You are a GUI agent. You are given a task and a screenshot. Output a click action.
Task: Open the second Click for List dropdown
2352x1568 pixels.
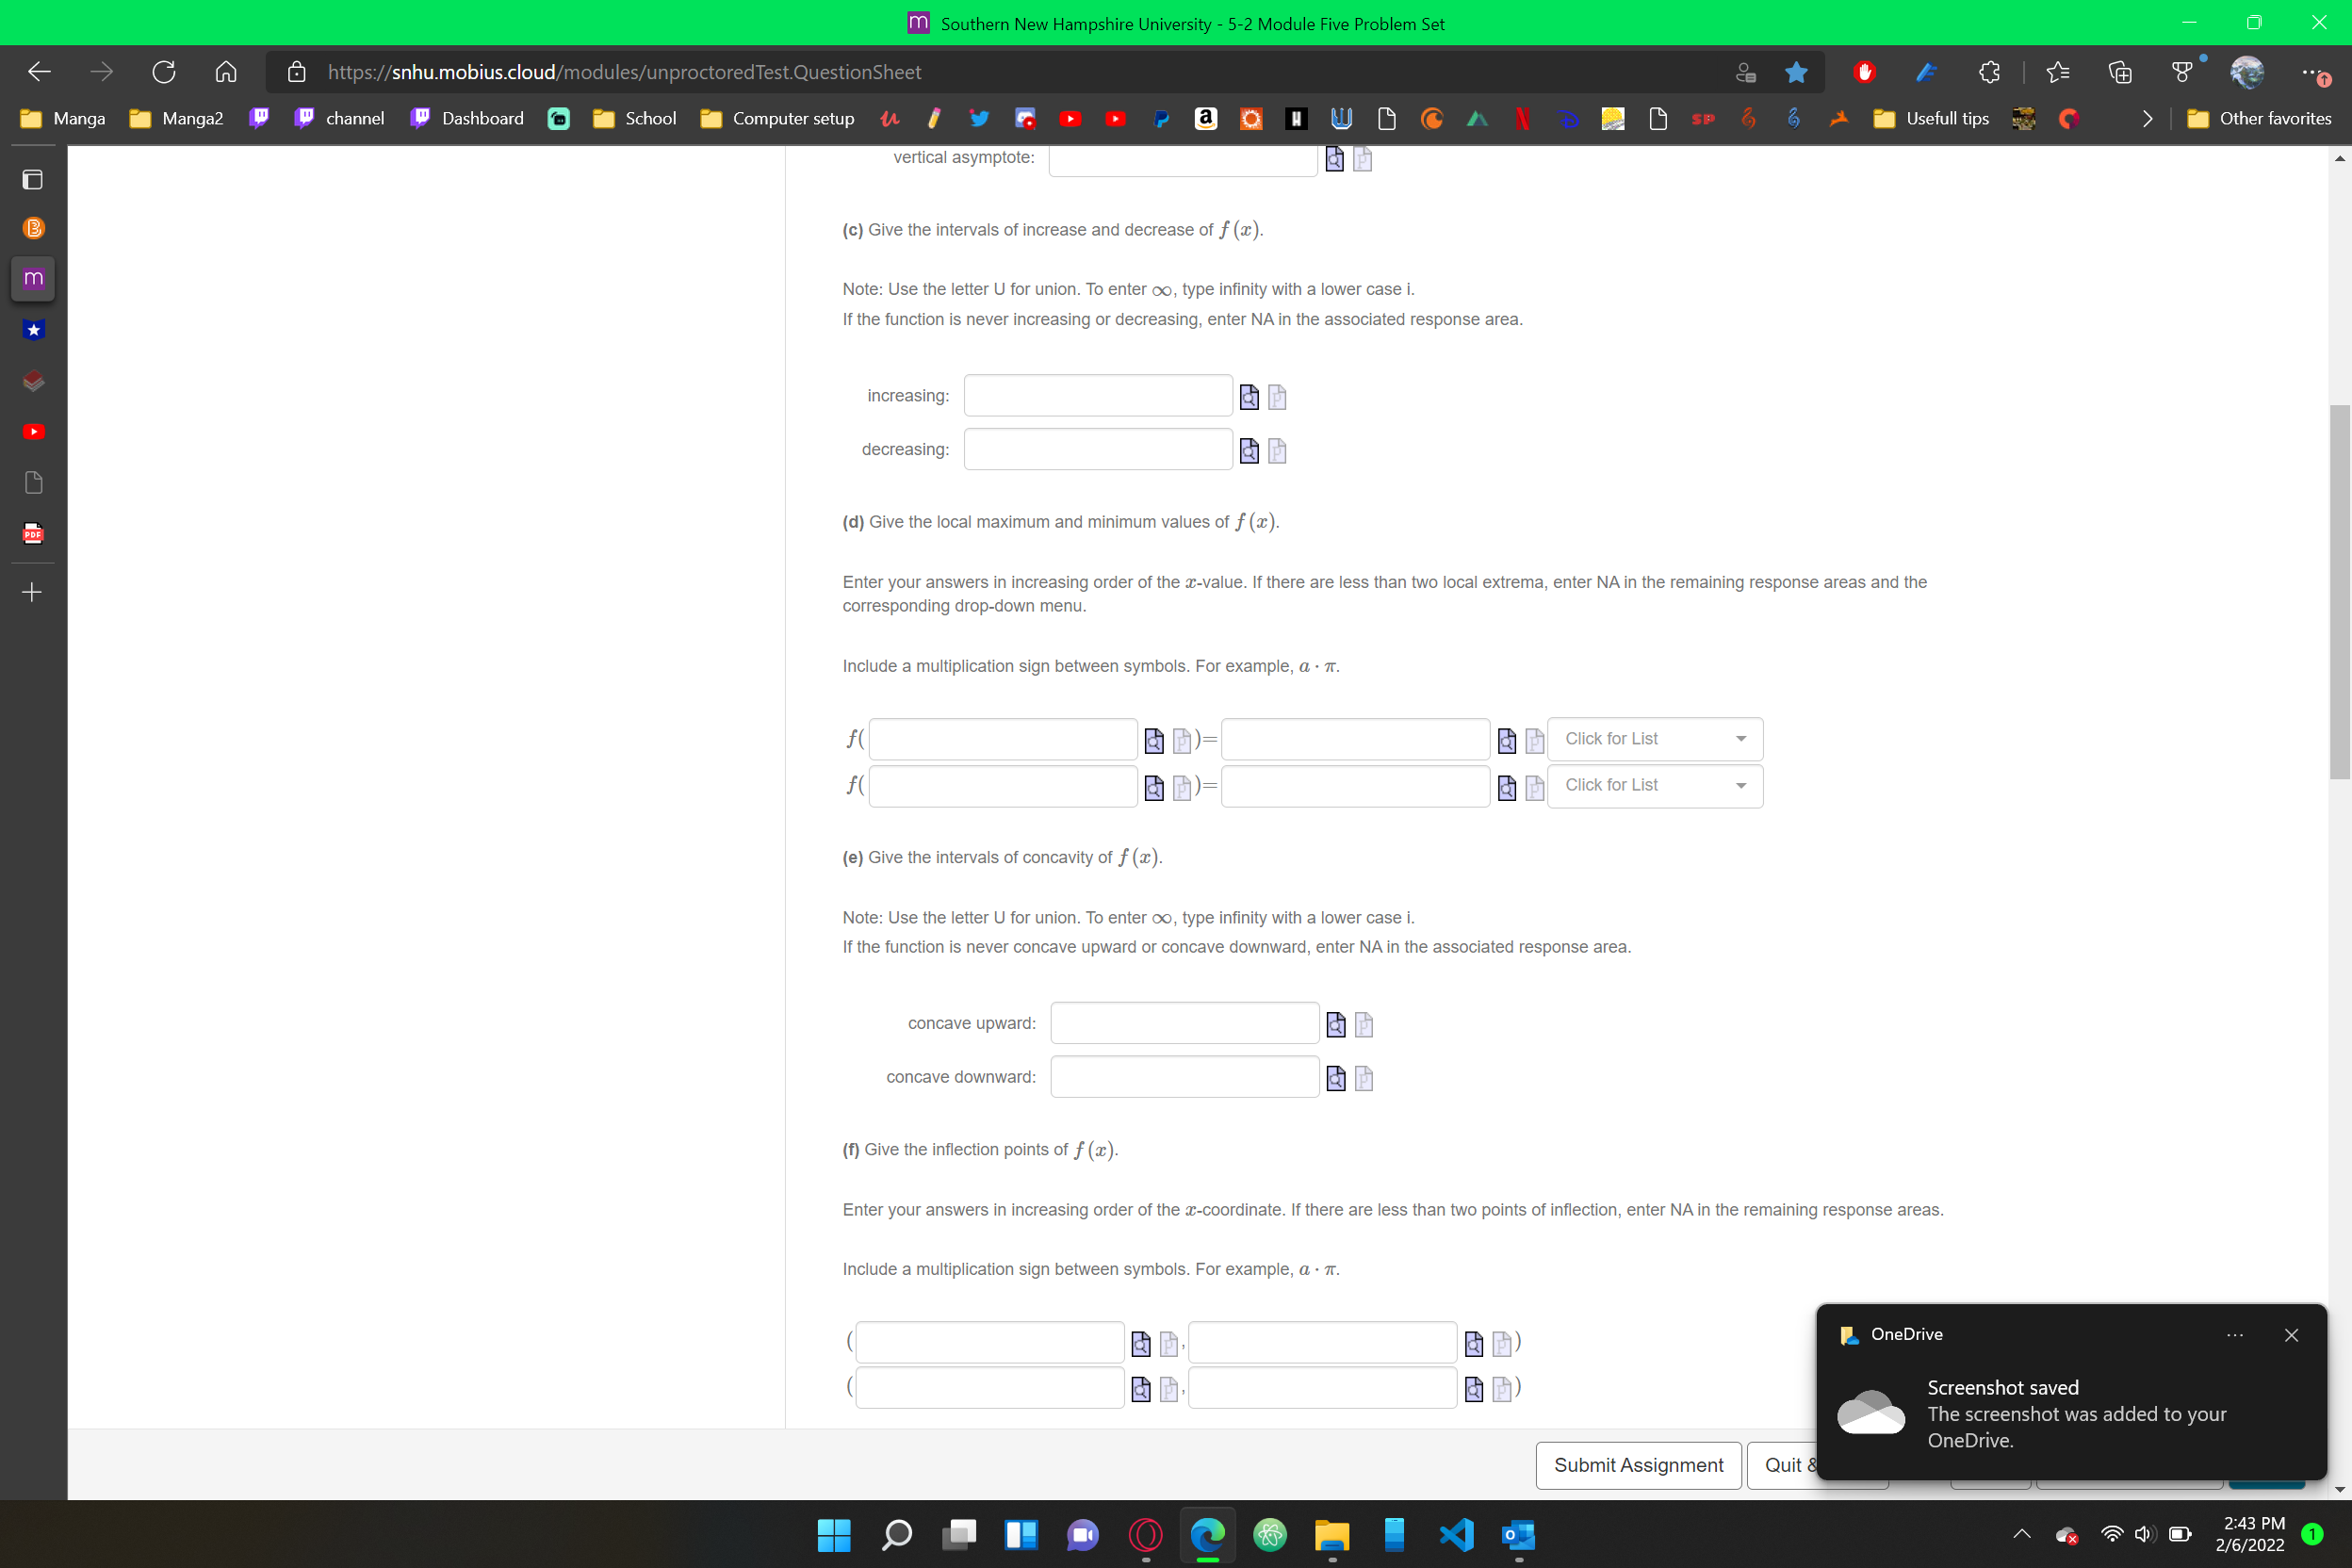click(1654, 786)
